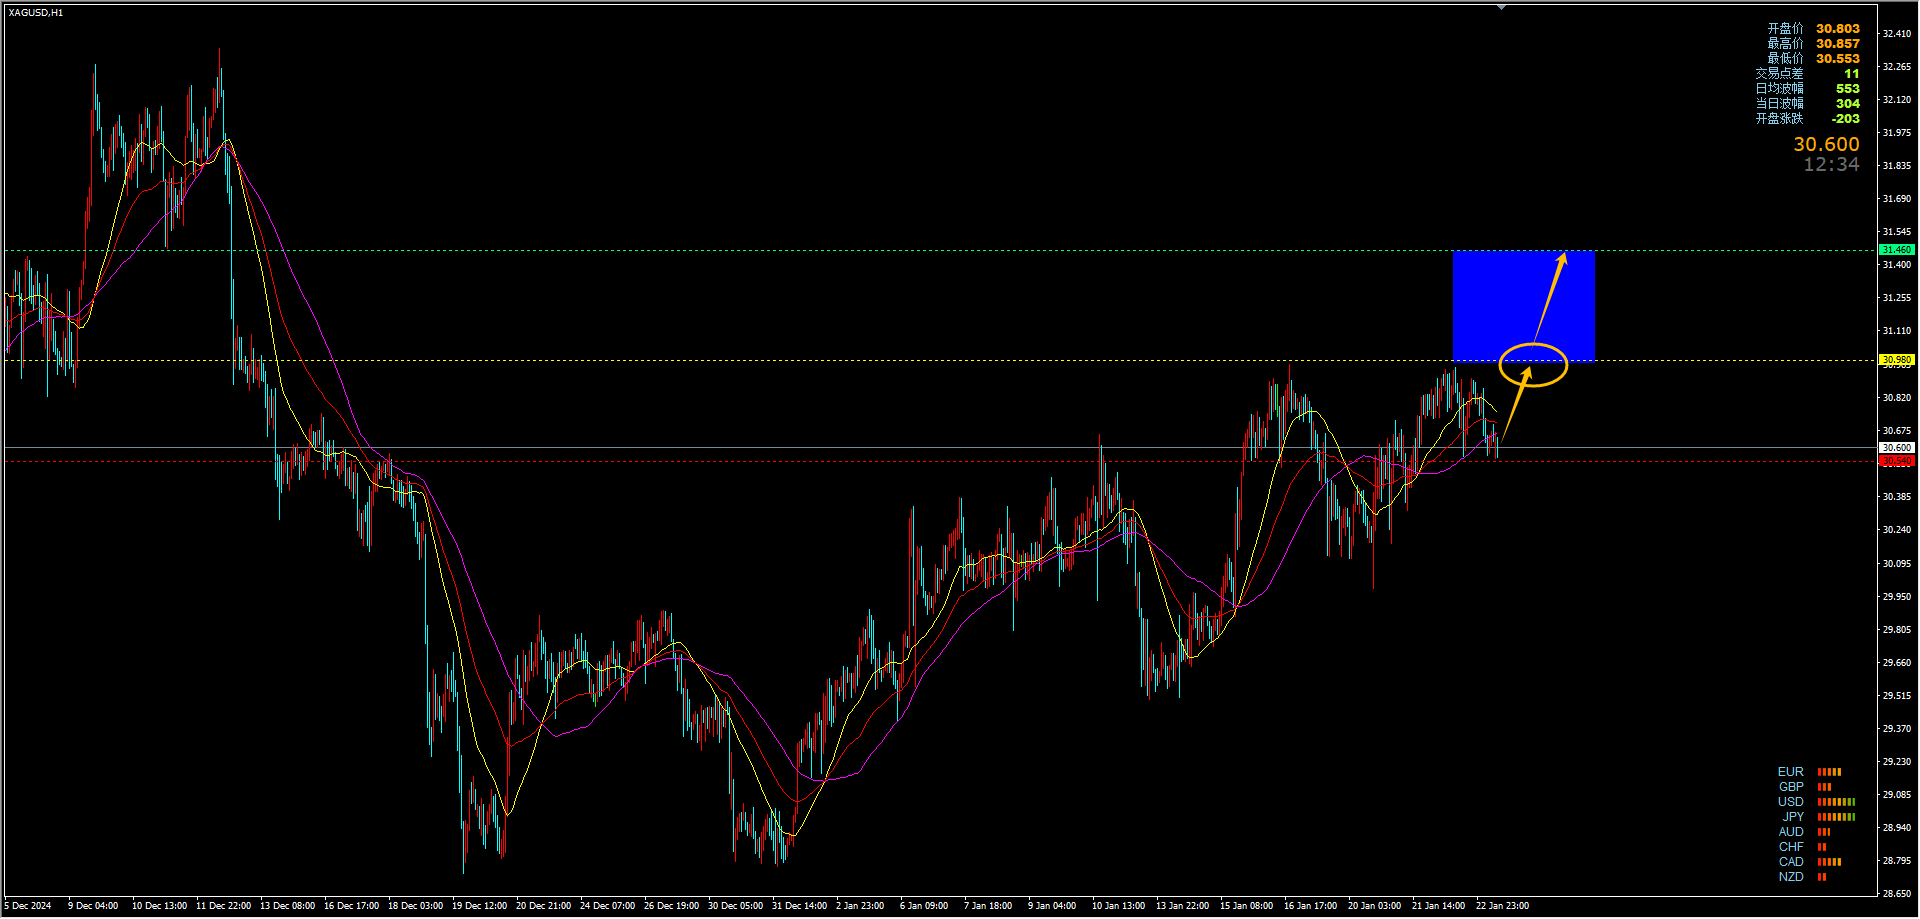Viewport: 1920px width, 919px height.
Task: Select the 开盘价 label in info panel
Action: click(1785, 29)
